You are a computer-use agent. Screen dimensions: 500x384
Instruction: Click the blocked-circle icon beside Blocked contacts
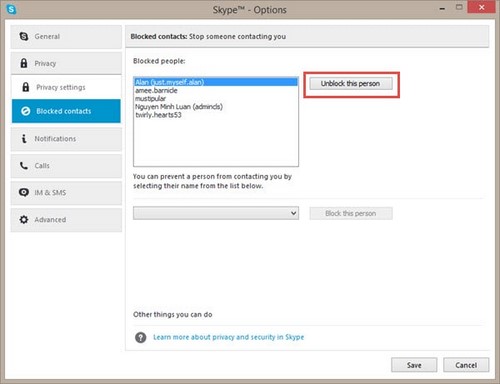tap(26, 111)
